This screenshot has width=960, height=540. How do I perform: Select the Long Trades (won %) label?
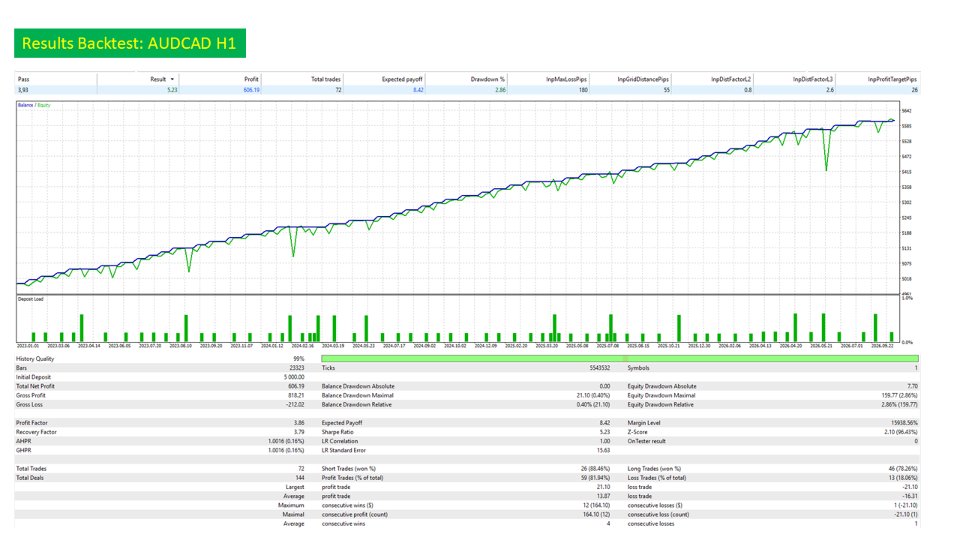[x=654, y=469]
